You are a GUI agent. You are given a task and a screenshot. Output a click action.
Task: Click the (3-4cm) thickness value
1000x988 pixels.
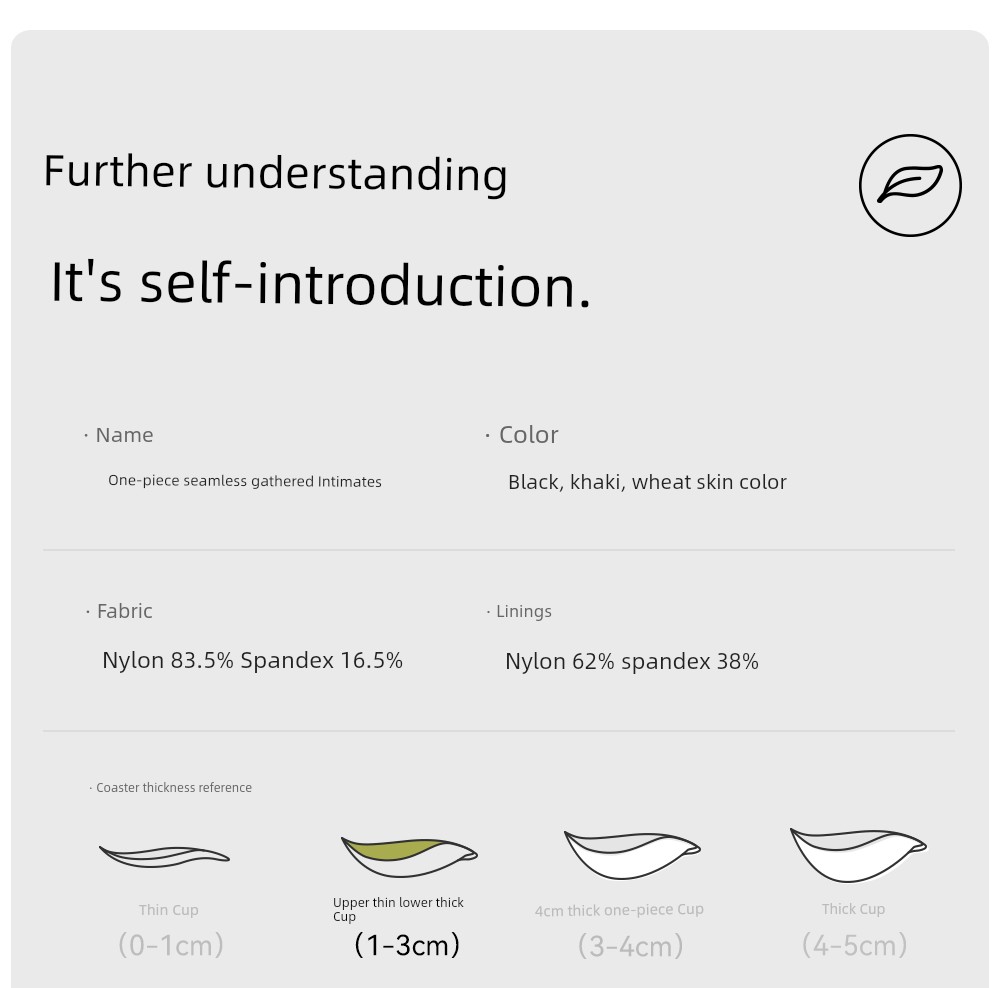630,945
